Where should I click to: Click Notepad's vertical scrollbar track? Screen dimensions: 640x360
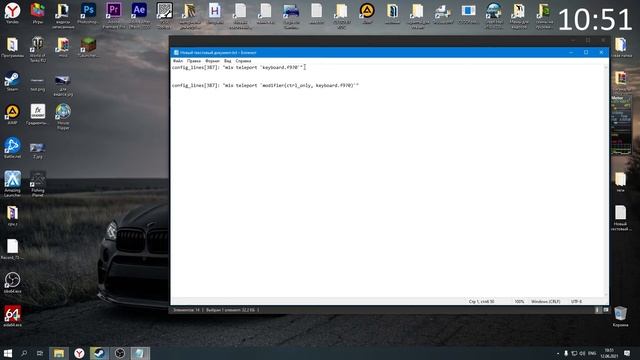click(x=606, y=181)
